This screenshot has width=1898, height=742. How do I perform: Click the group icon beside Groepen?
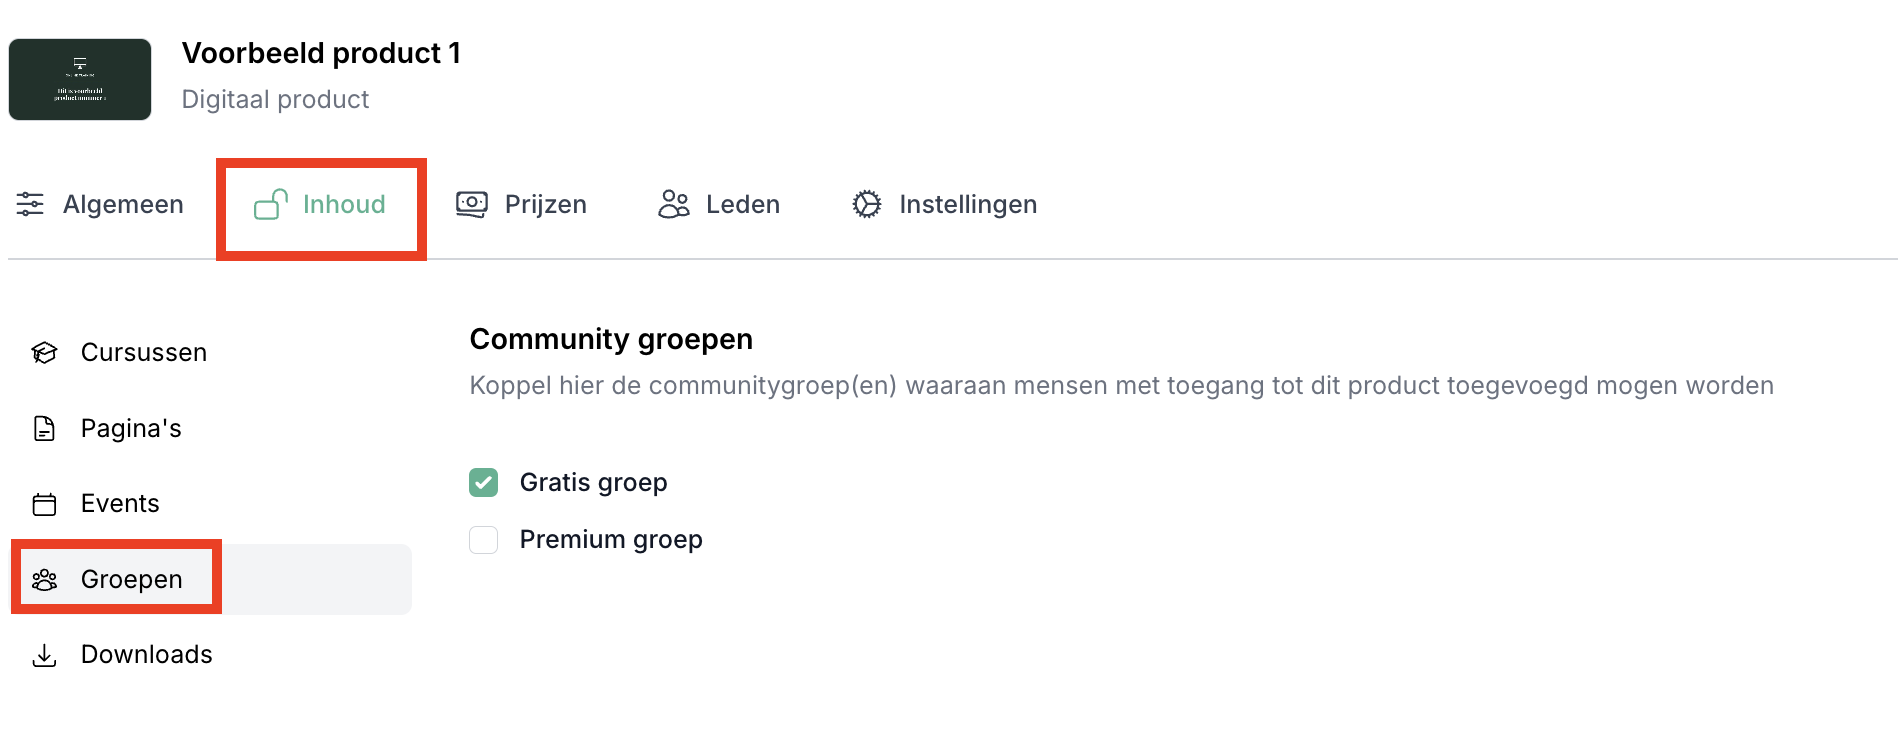pos(44,579)
